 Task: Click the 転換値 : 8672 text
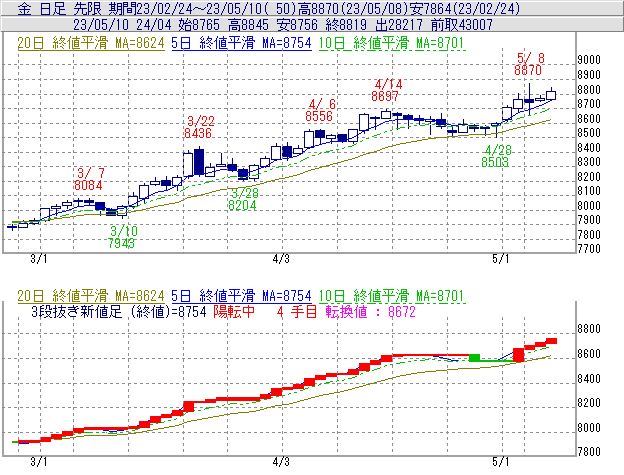(370, 311)
